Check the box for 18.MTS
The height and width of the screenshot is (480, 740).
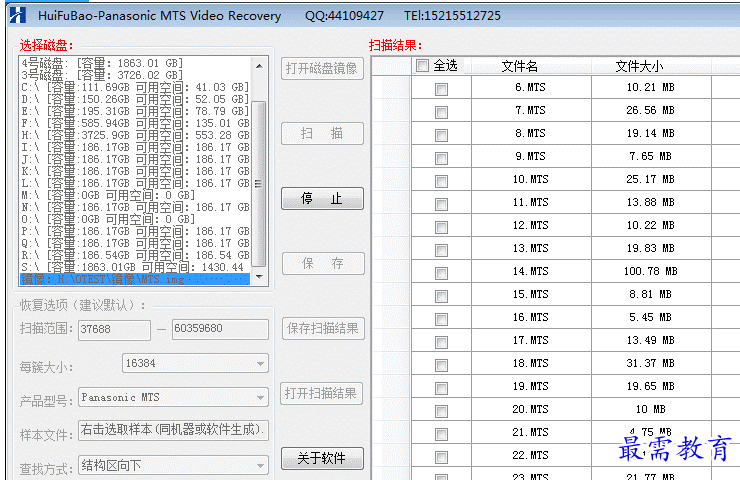pyautogui.click(x=441, y=365)
